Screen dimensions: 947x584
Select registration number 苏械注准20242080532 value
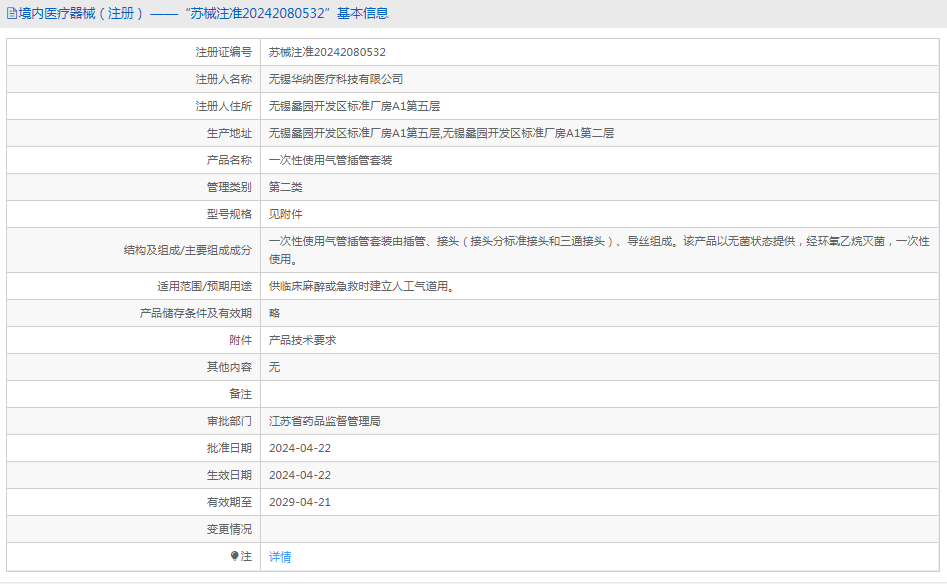[327, 53]
